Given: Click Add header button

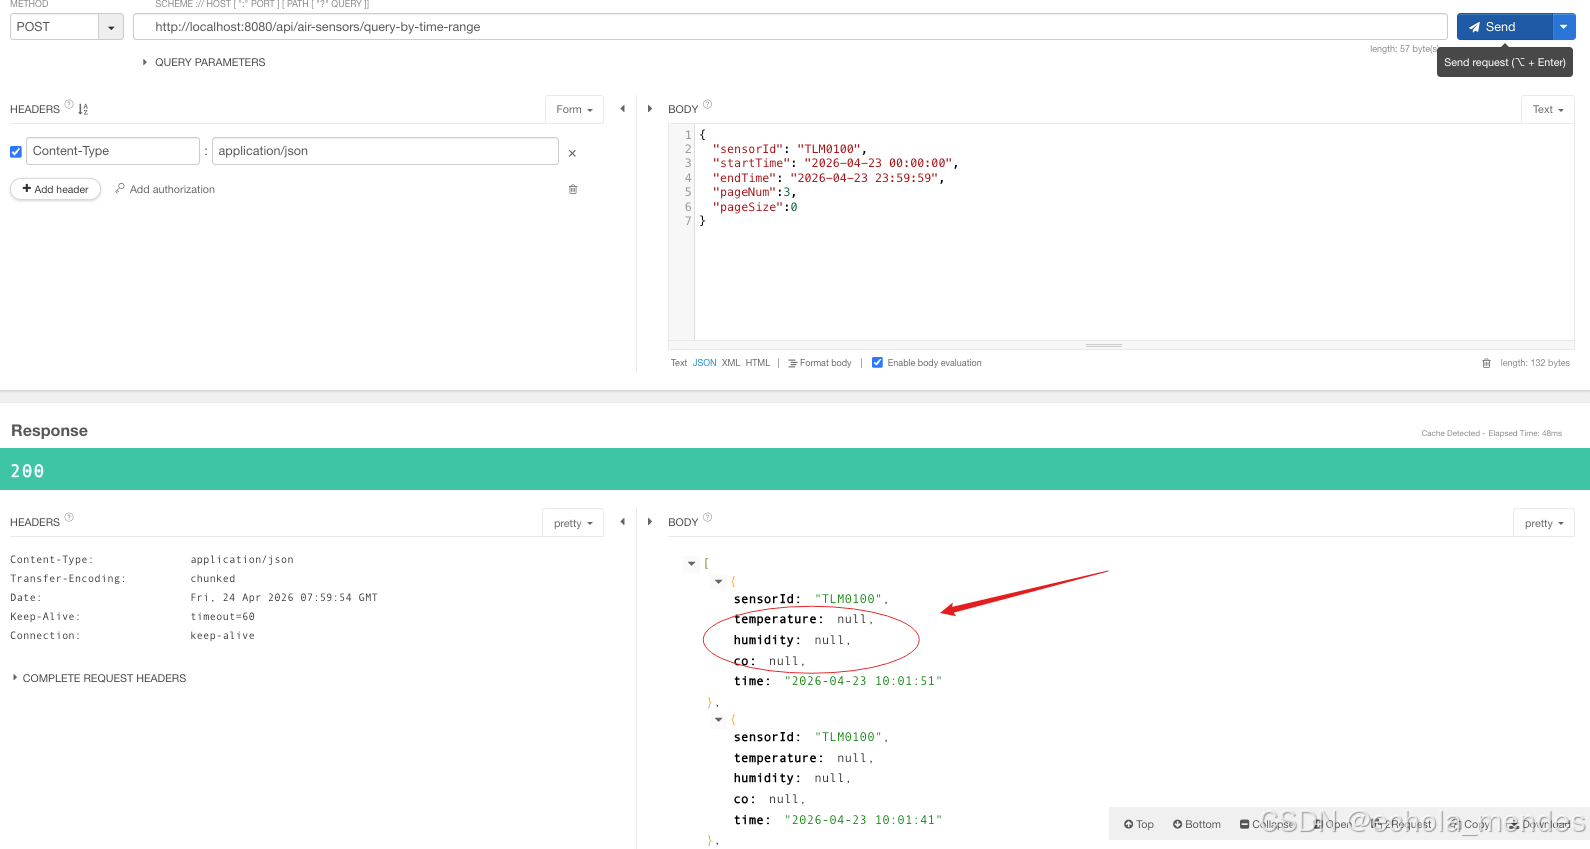Looking at the screenshot, I should [x=56, y=189].
